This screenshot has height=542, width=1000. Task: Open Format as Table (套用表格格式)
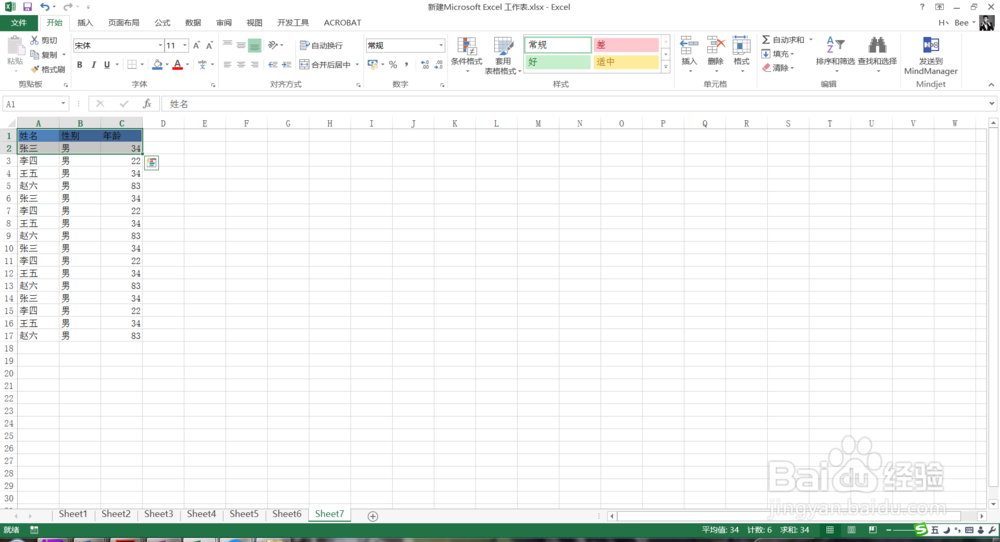[x=503, y=55]
